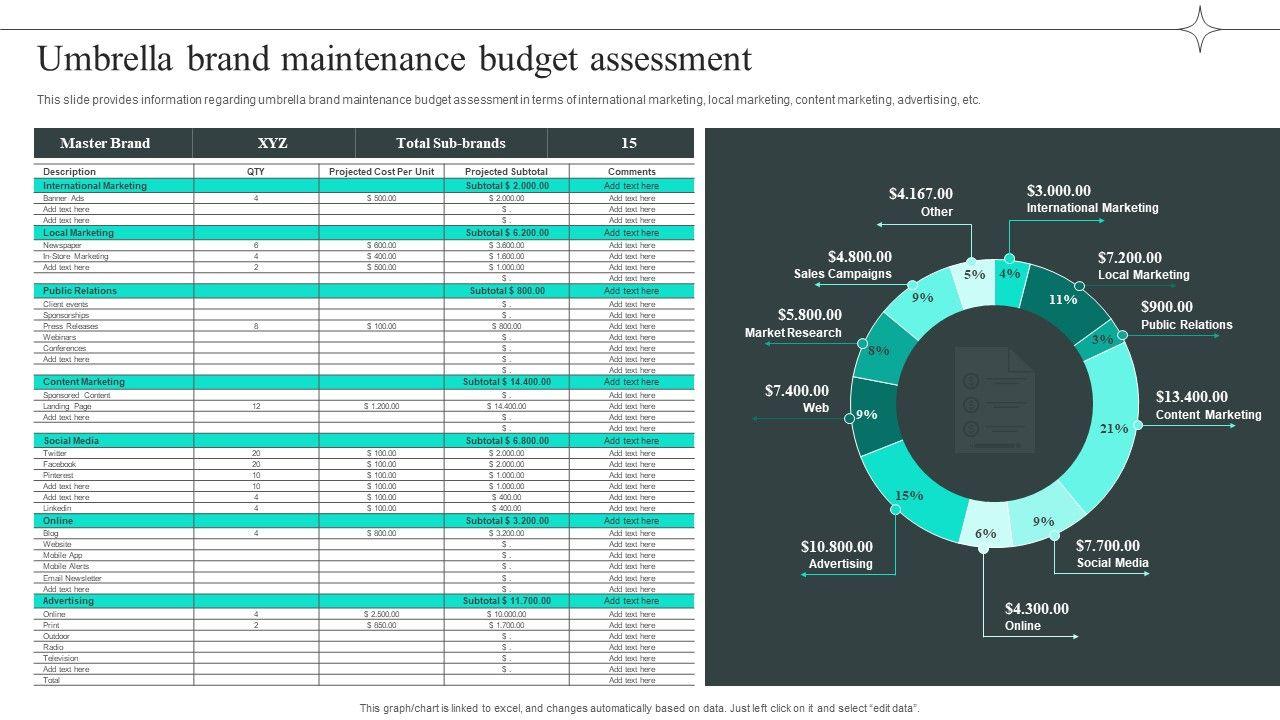Click the 'Market Research' chart label
This screenshot has width=1280, height=720.
(x=793, y=332)
